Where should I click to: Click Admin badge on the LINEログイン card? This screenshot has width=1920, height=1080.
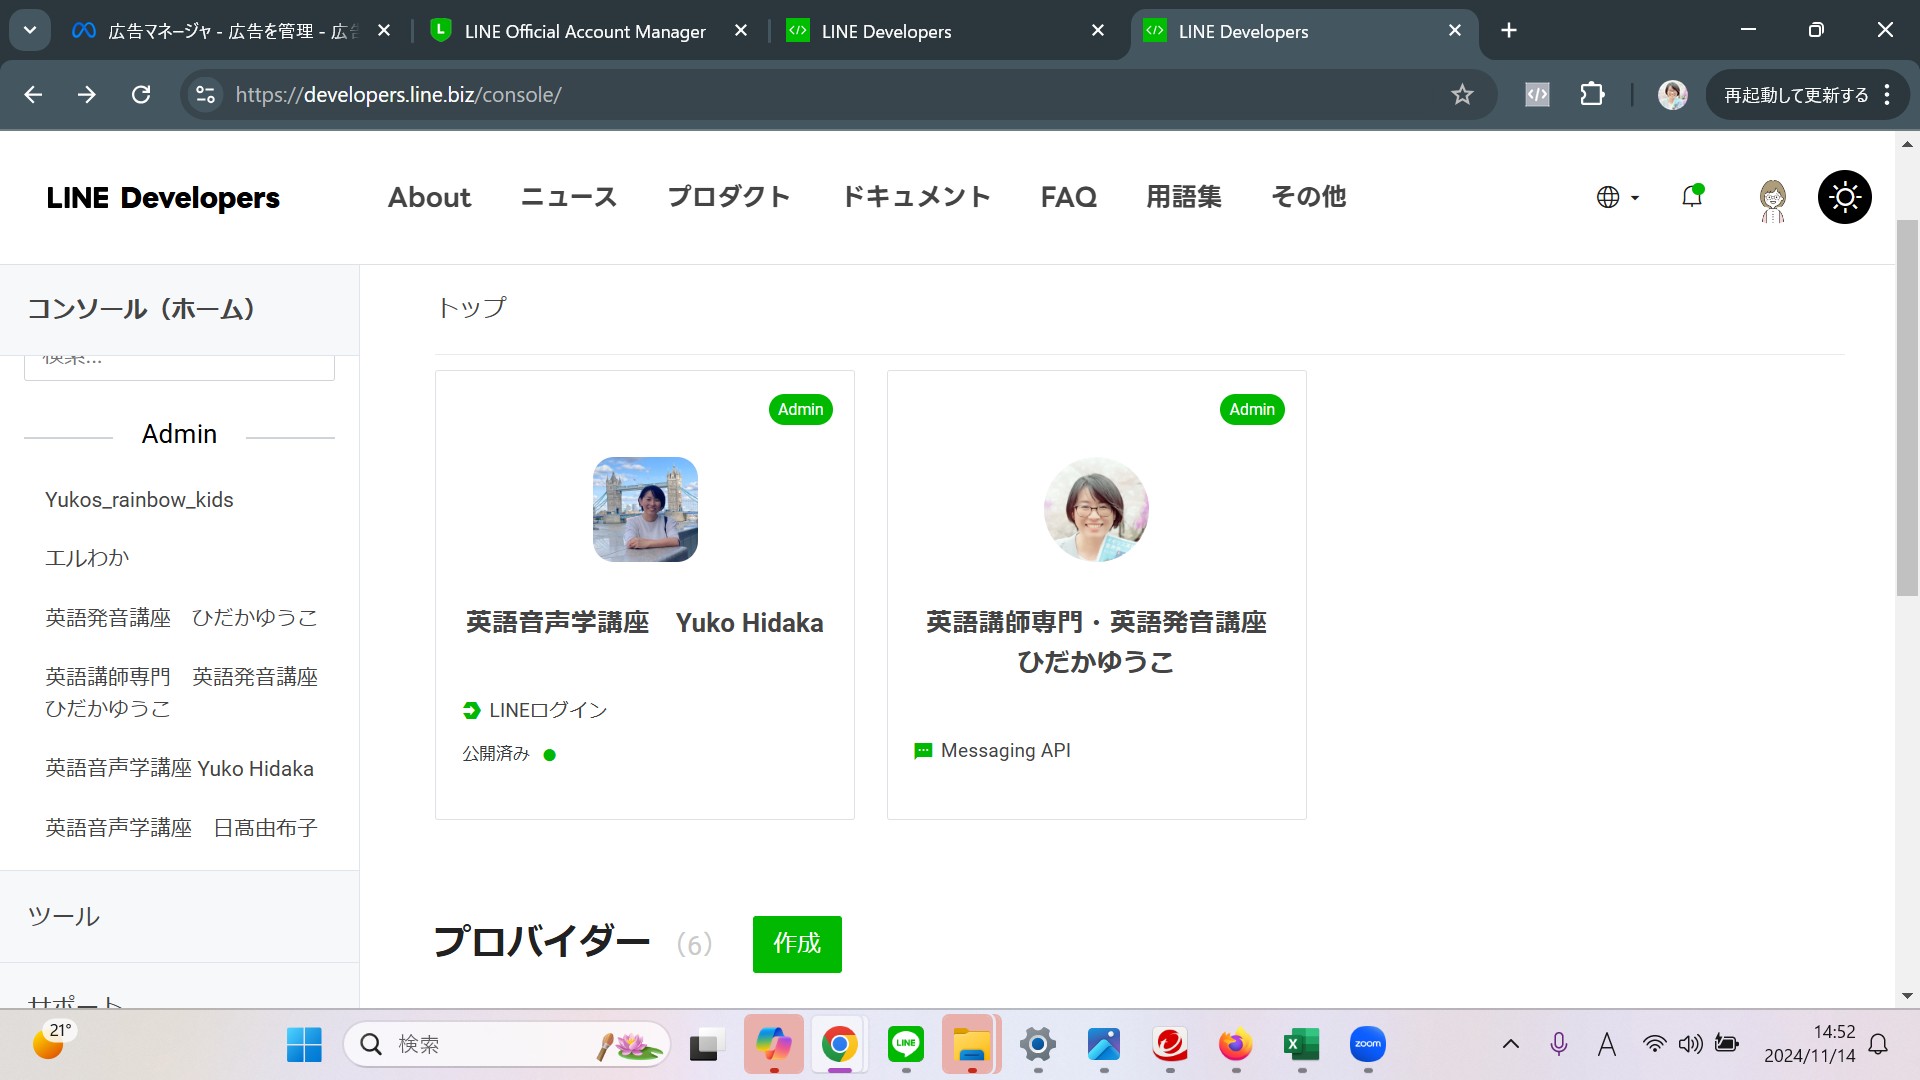pyautogui.click(x=800, y=409)
